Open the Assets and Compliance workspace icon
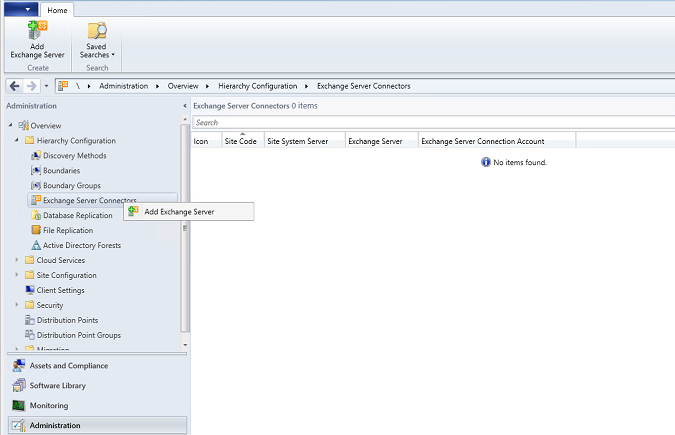Image resolution: width=675 pixels, height=435 pixels. (x=19, y=366)
